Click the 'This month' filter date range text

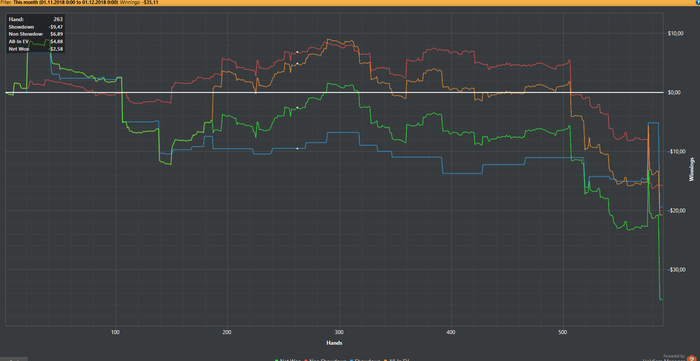coord(66,2)
